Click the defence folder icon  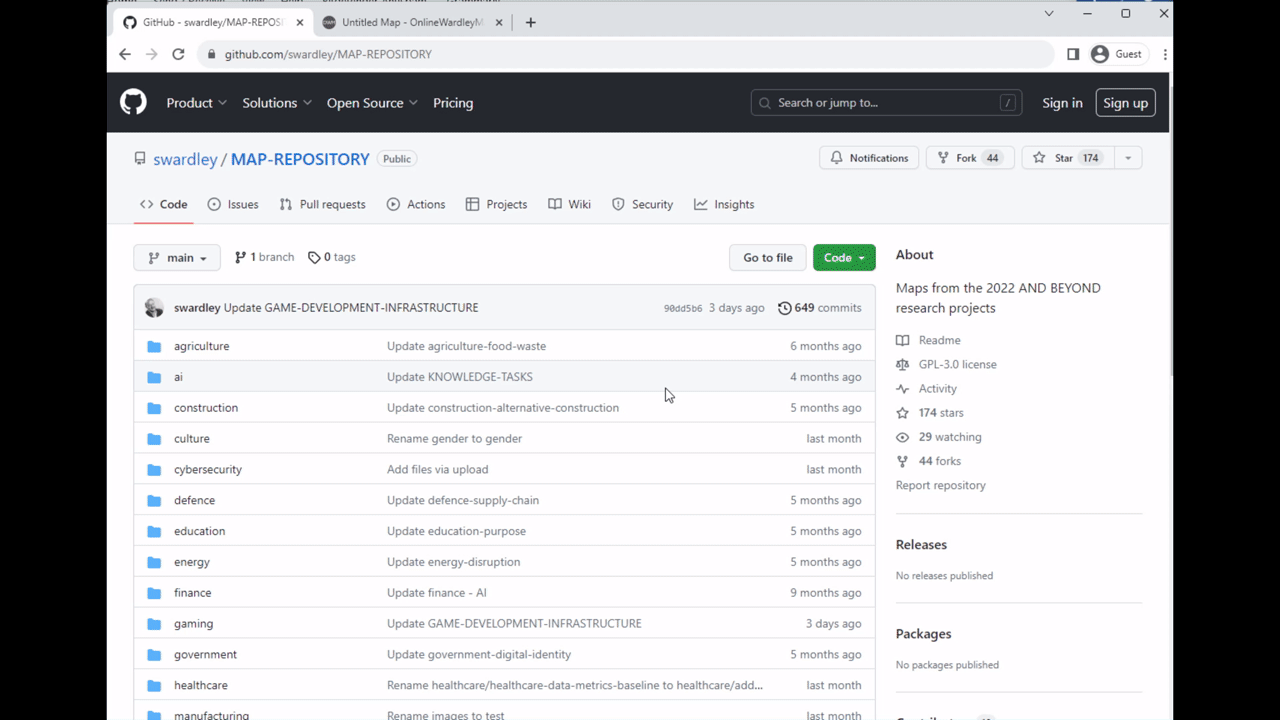pos(154,500)
